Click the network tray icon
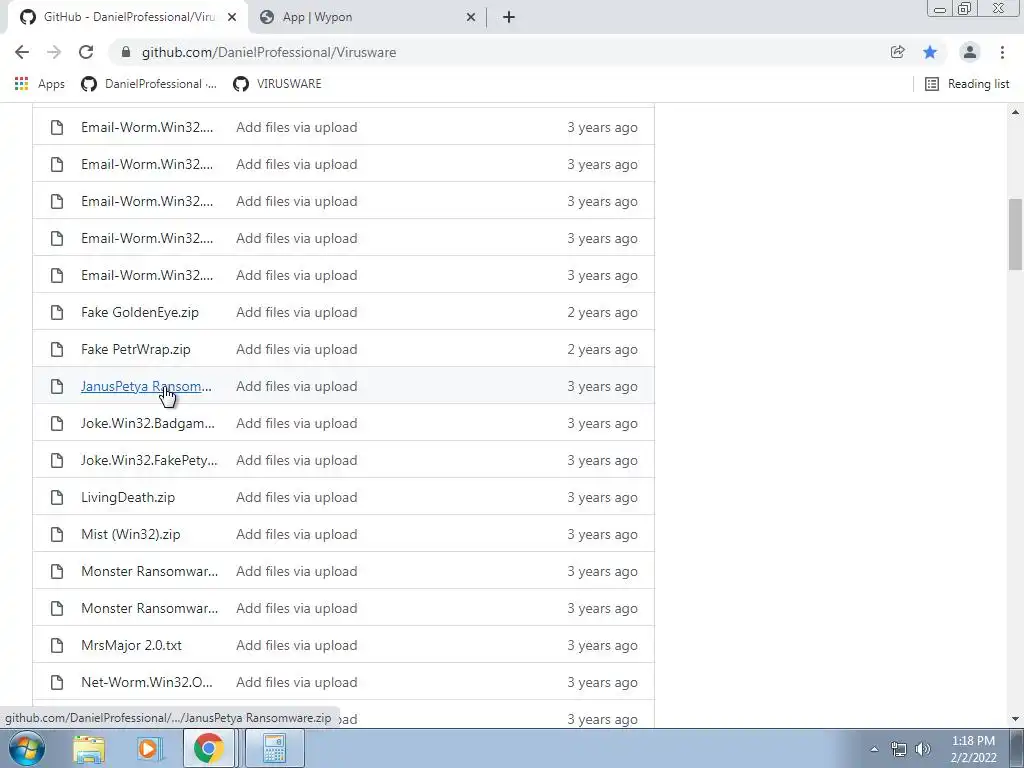 click(x=899, y=749)
